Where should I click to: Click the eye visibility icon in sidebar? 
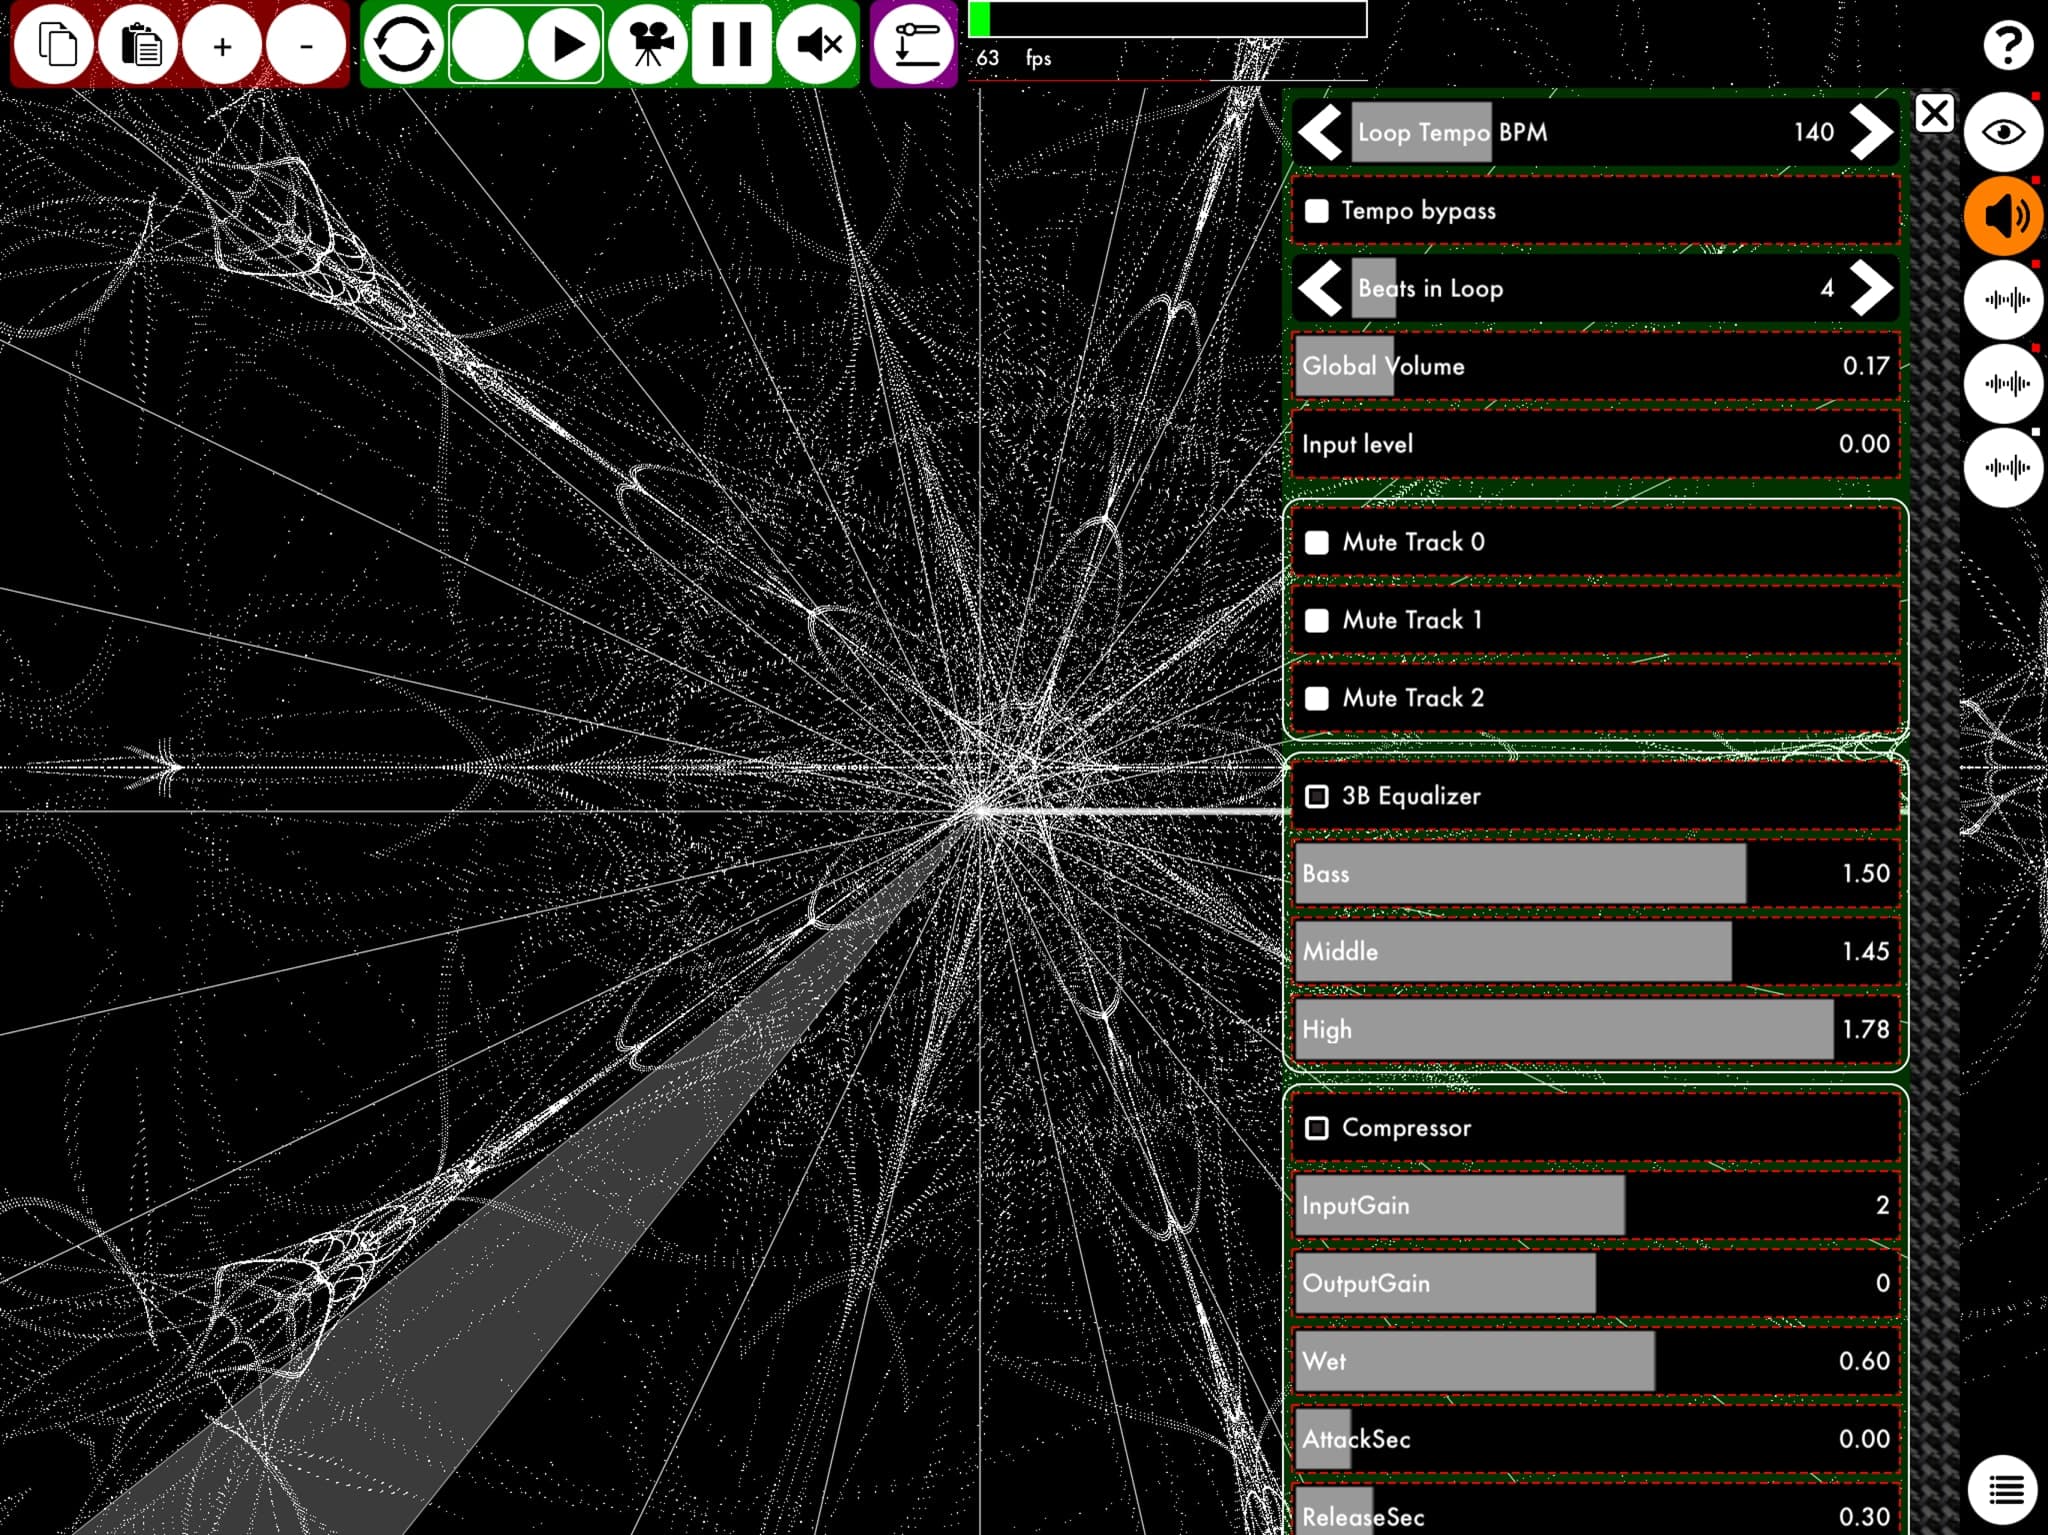click(x=2003, y=132)
